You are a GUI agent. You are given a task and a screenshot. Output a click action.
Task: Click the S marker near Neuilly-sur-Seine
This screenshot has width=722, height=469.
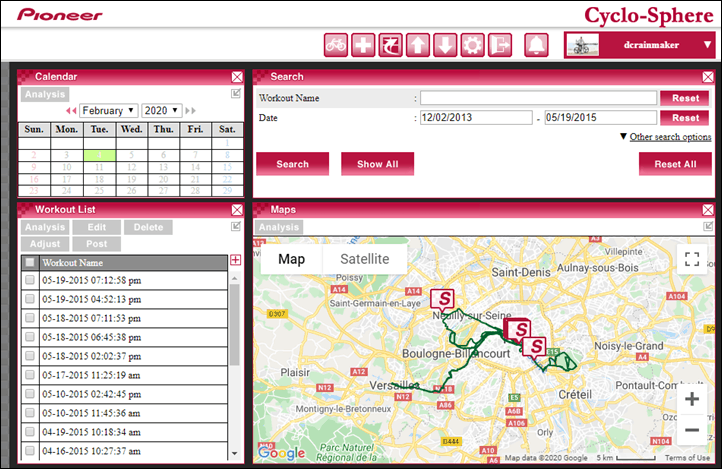(x=443, y=300)
